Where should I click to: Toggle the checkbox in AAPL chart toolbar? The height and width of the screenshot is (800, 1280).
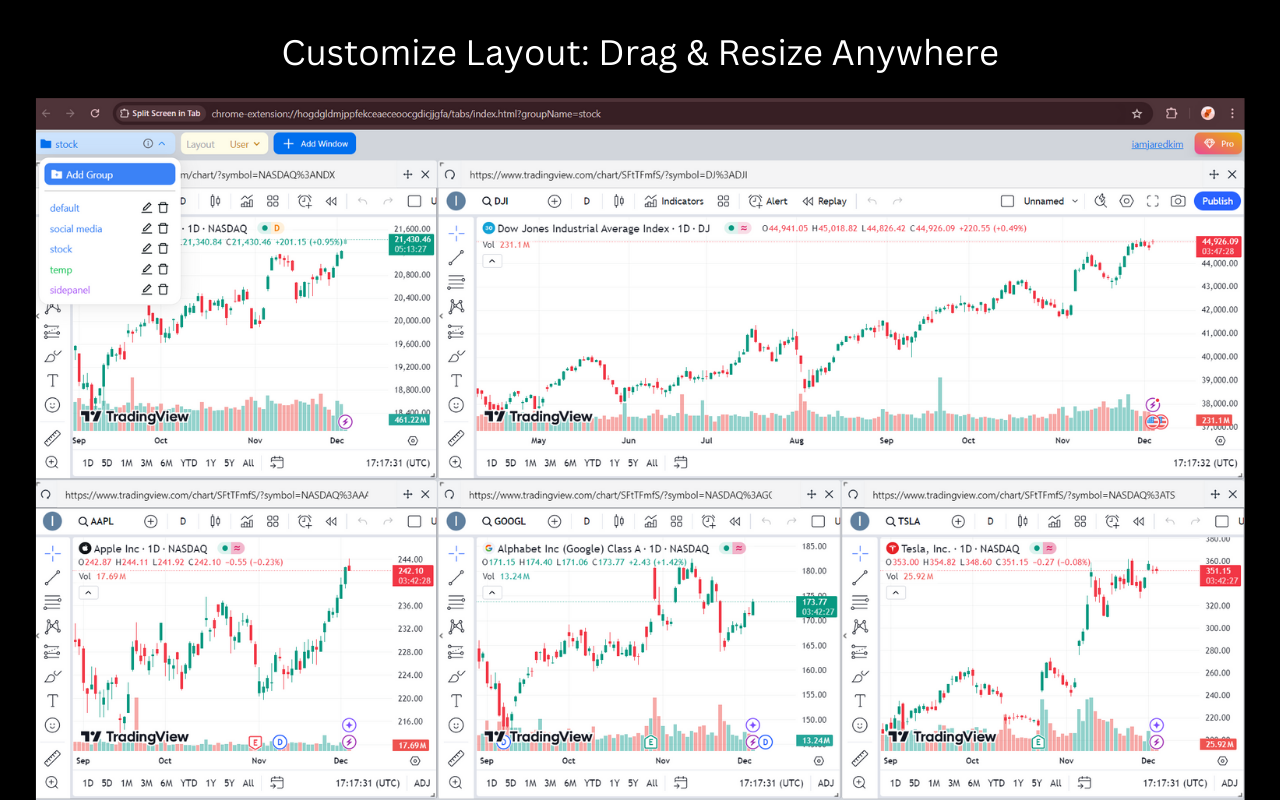414,521
